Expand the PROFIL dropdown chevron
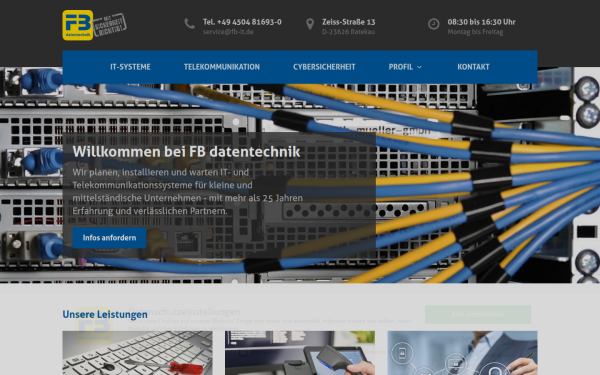This screenshot has width=600, height=375. tap(419, 67)
